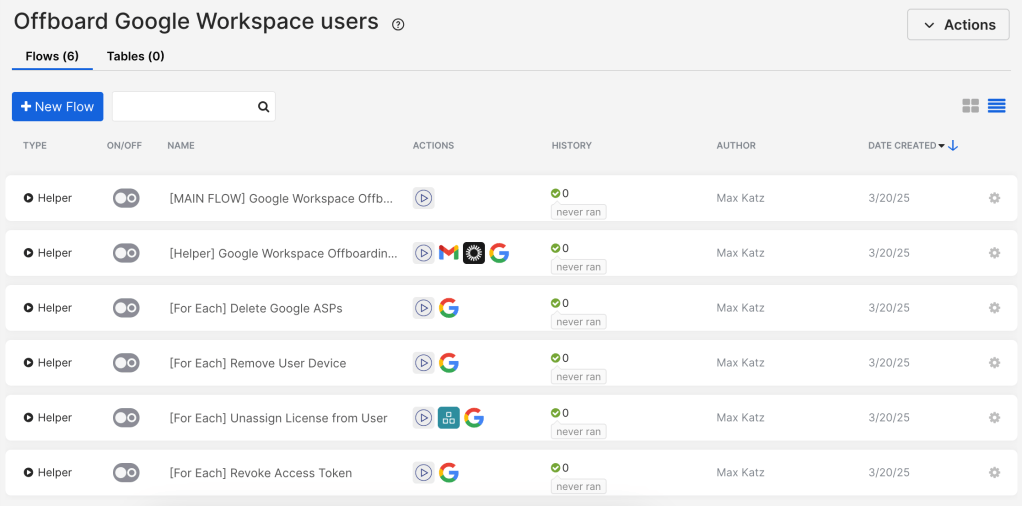Open settings gear for Revoke Access Token
The height and width of the screenshot is (506, 1022).
point(994,473)
